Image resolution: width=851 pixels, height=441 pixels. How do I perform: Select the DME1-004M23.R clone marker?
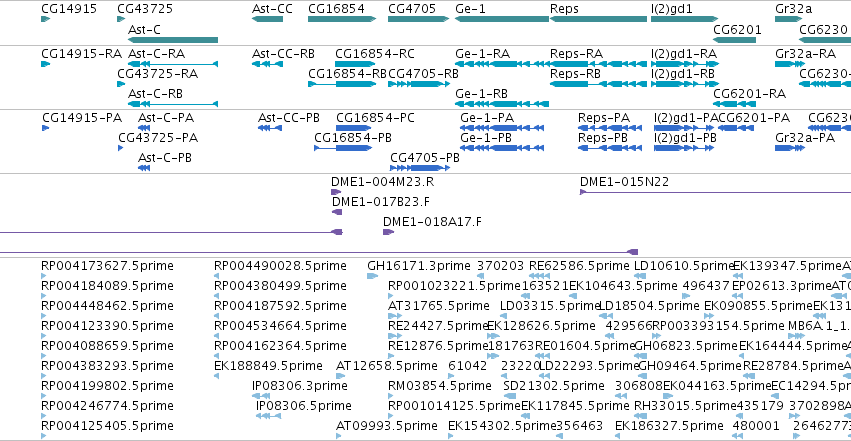click(336, 192)
